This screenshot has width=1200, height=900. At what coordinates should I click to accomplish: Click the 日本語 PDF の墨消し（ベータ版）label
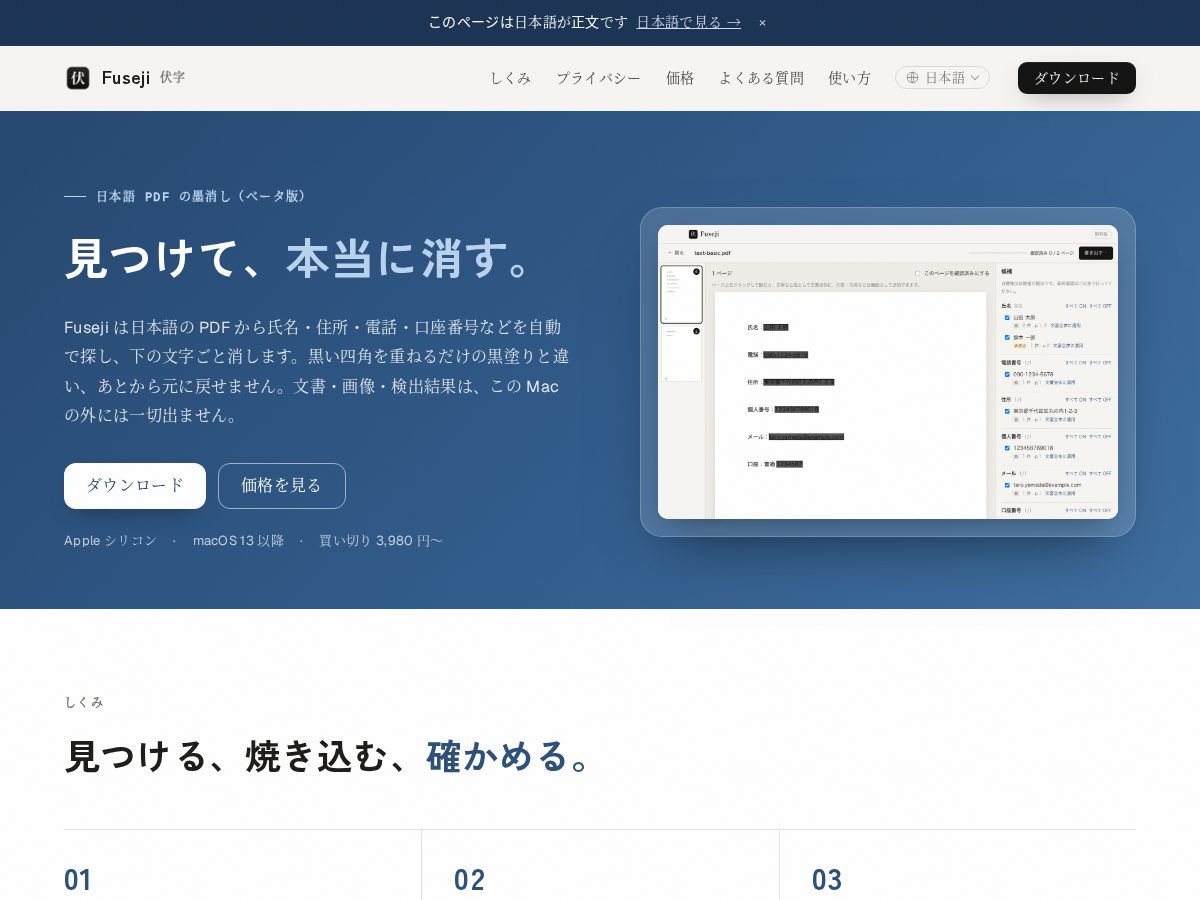point(201,196)
